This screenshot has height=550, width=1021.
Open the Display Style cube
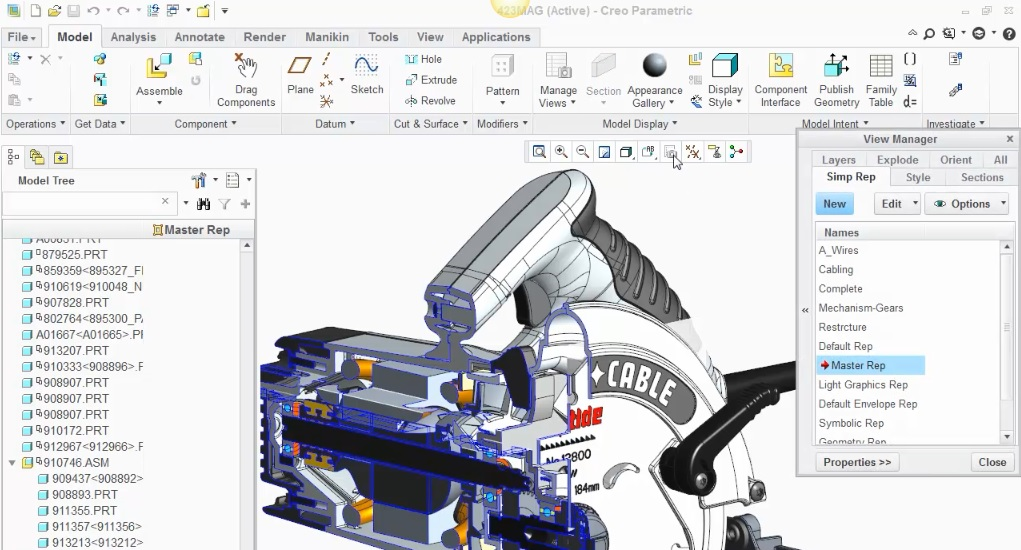(724, 66)
